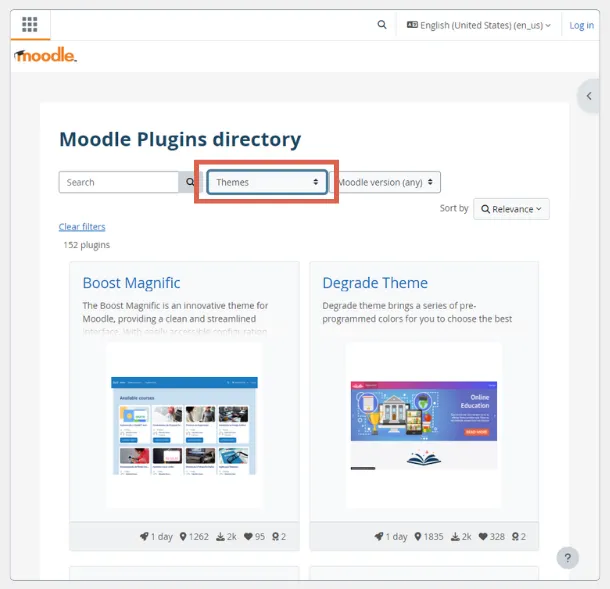Click Degrade Theme awards ribbon icon

[x=515, y=536]
